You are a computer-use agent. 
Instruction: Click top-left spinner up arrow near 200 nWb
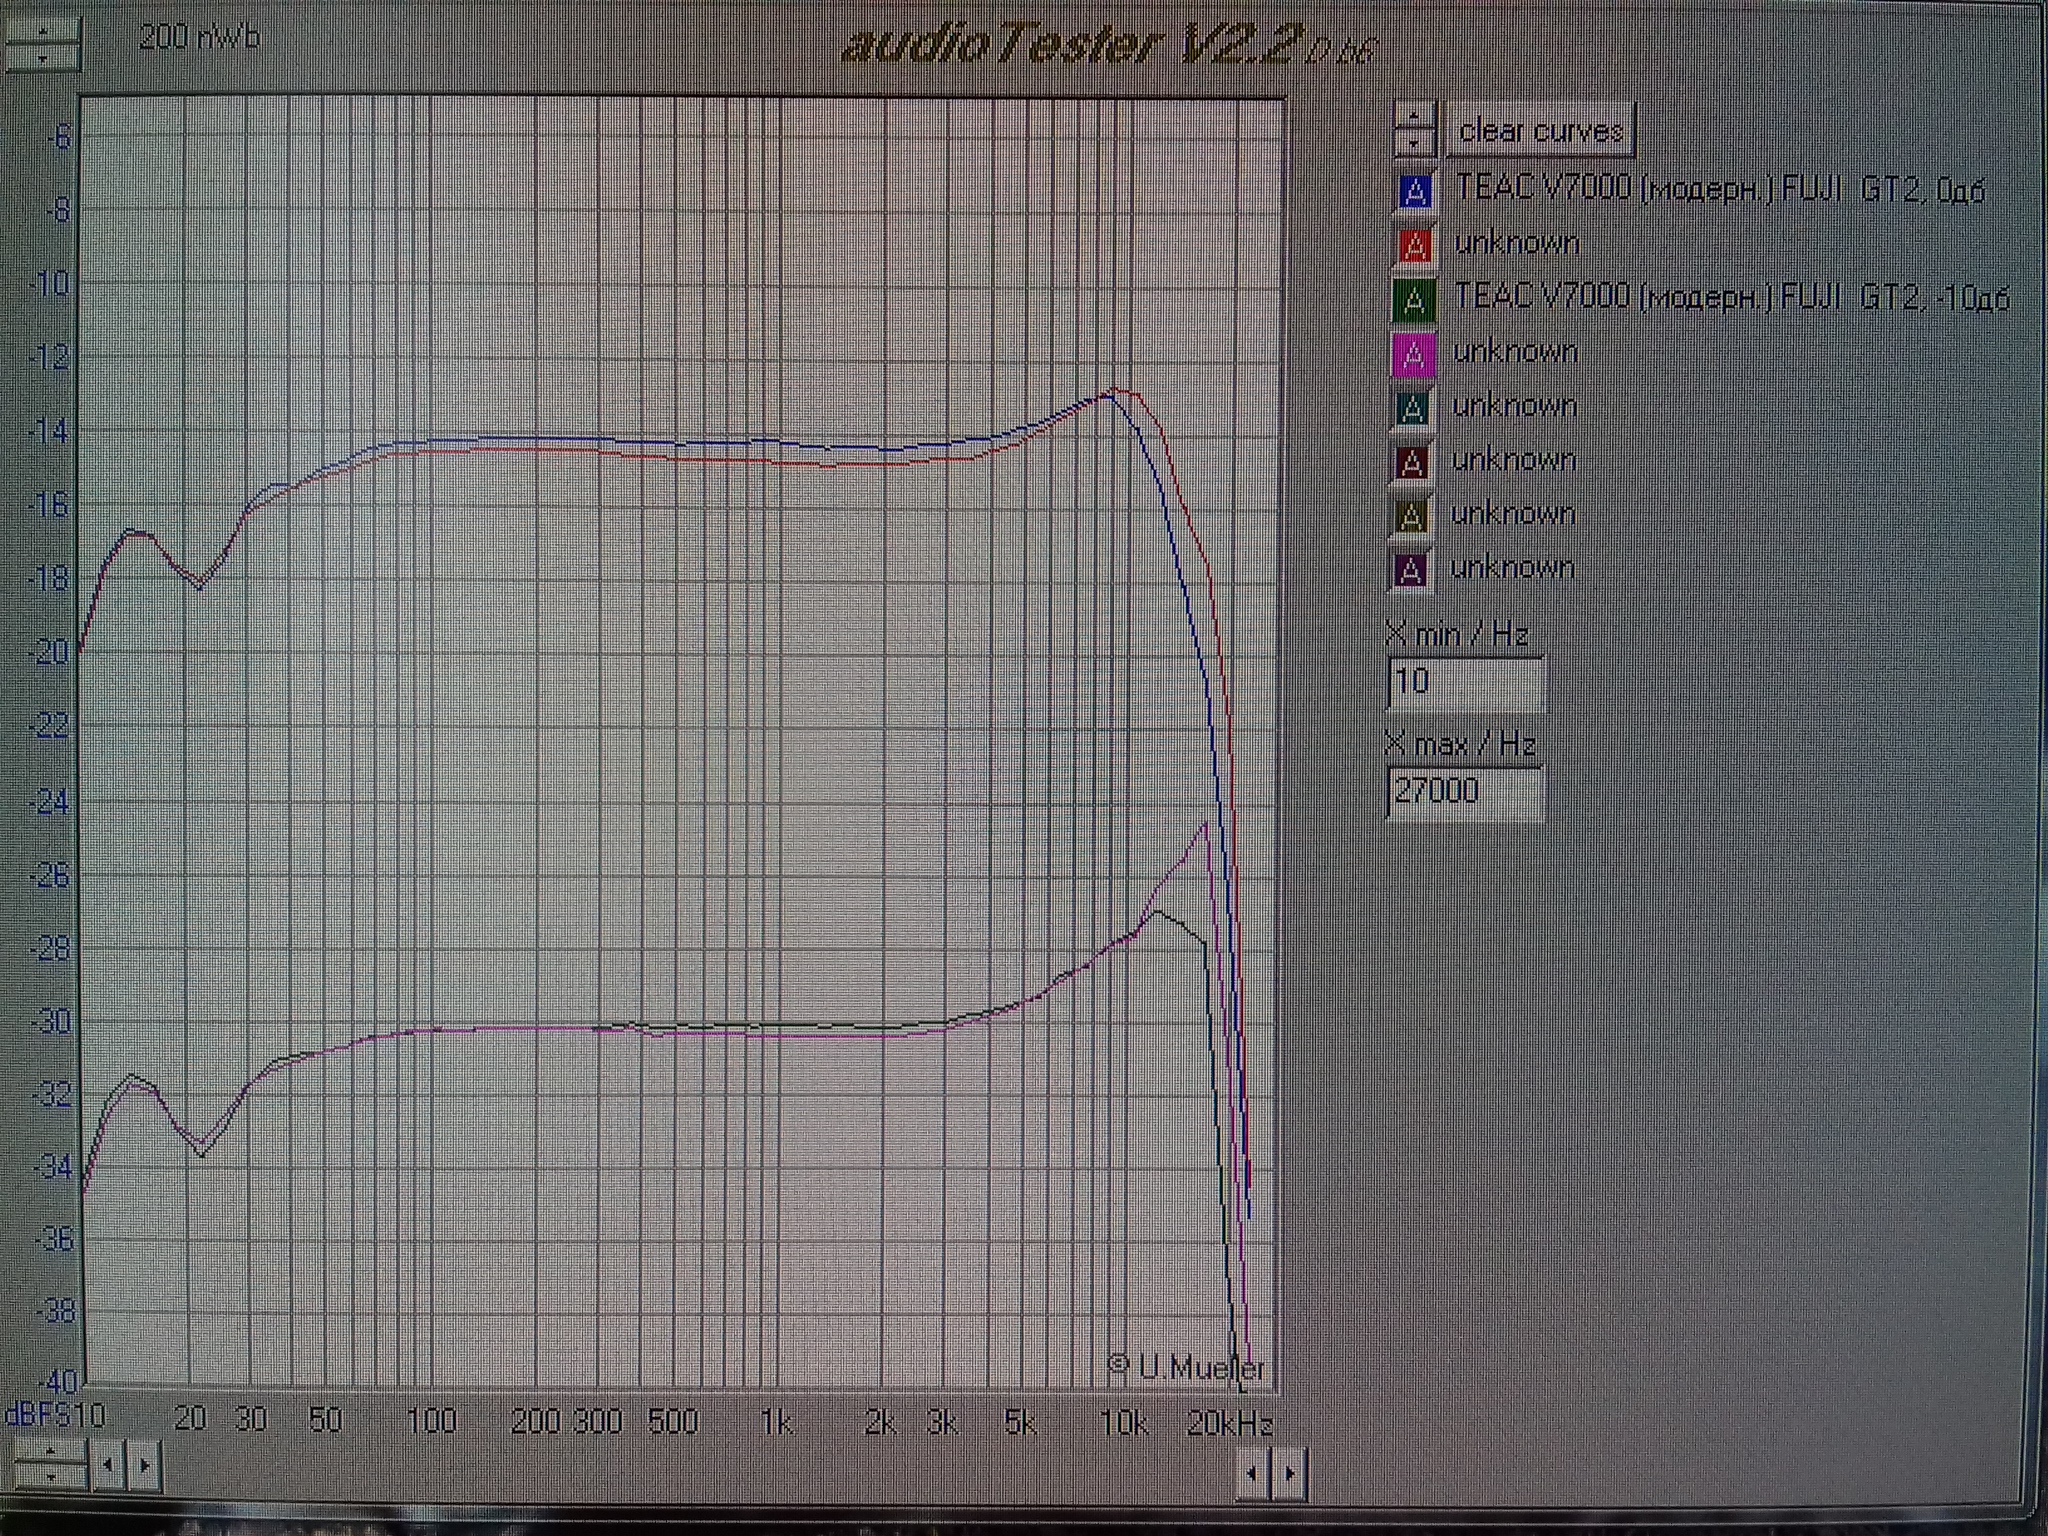tap(42, 30)
